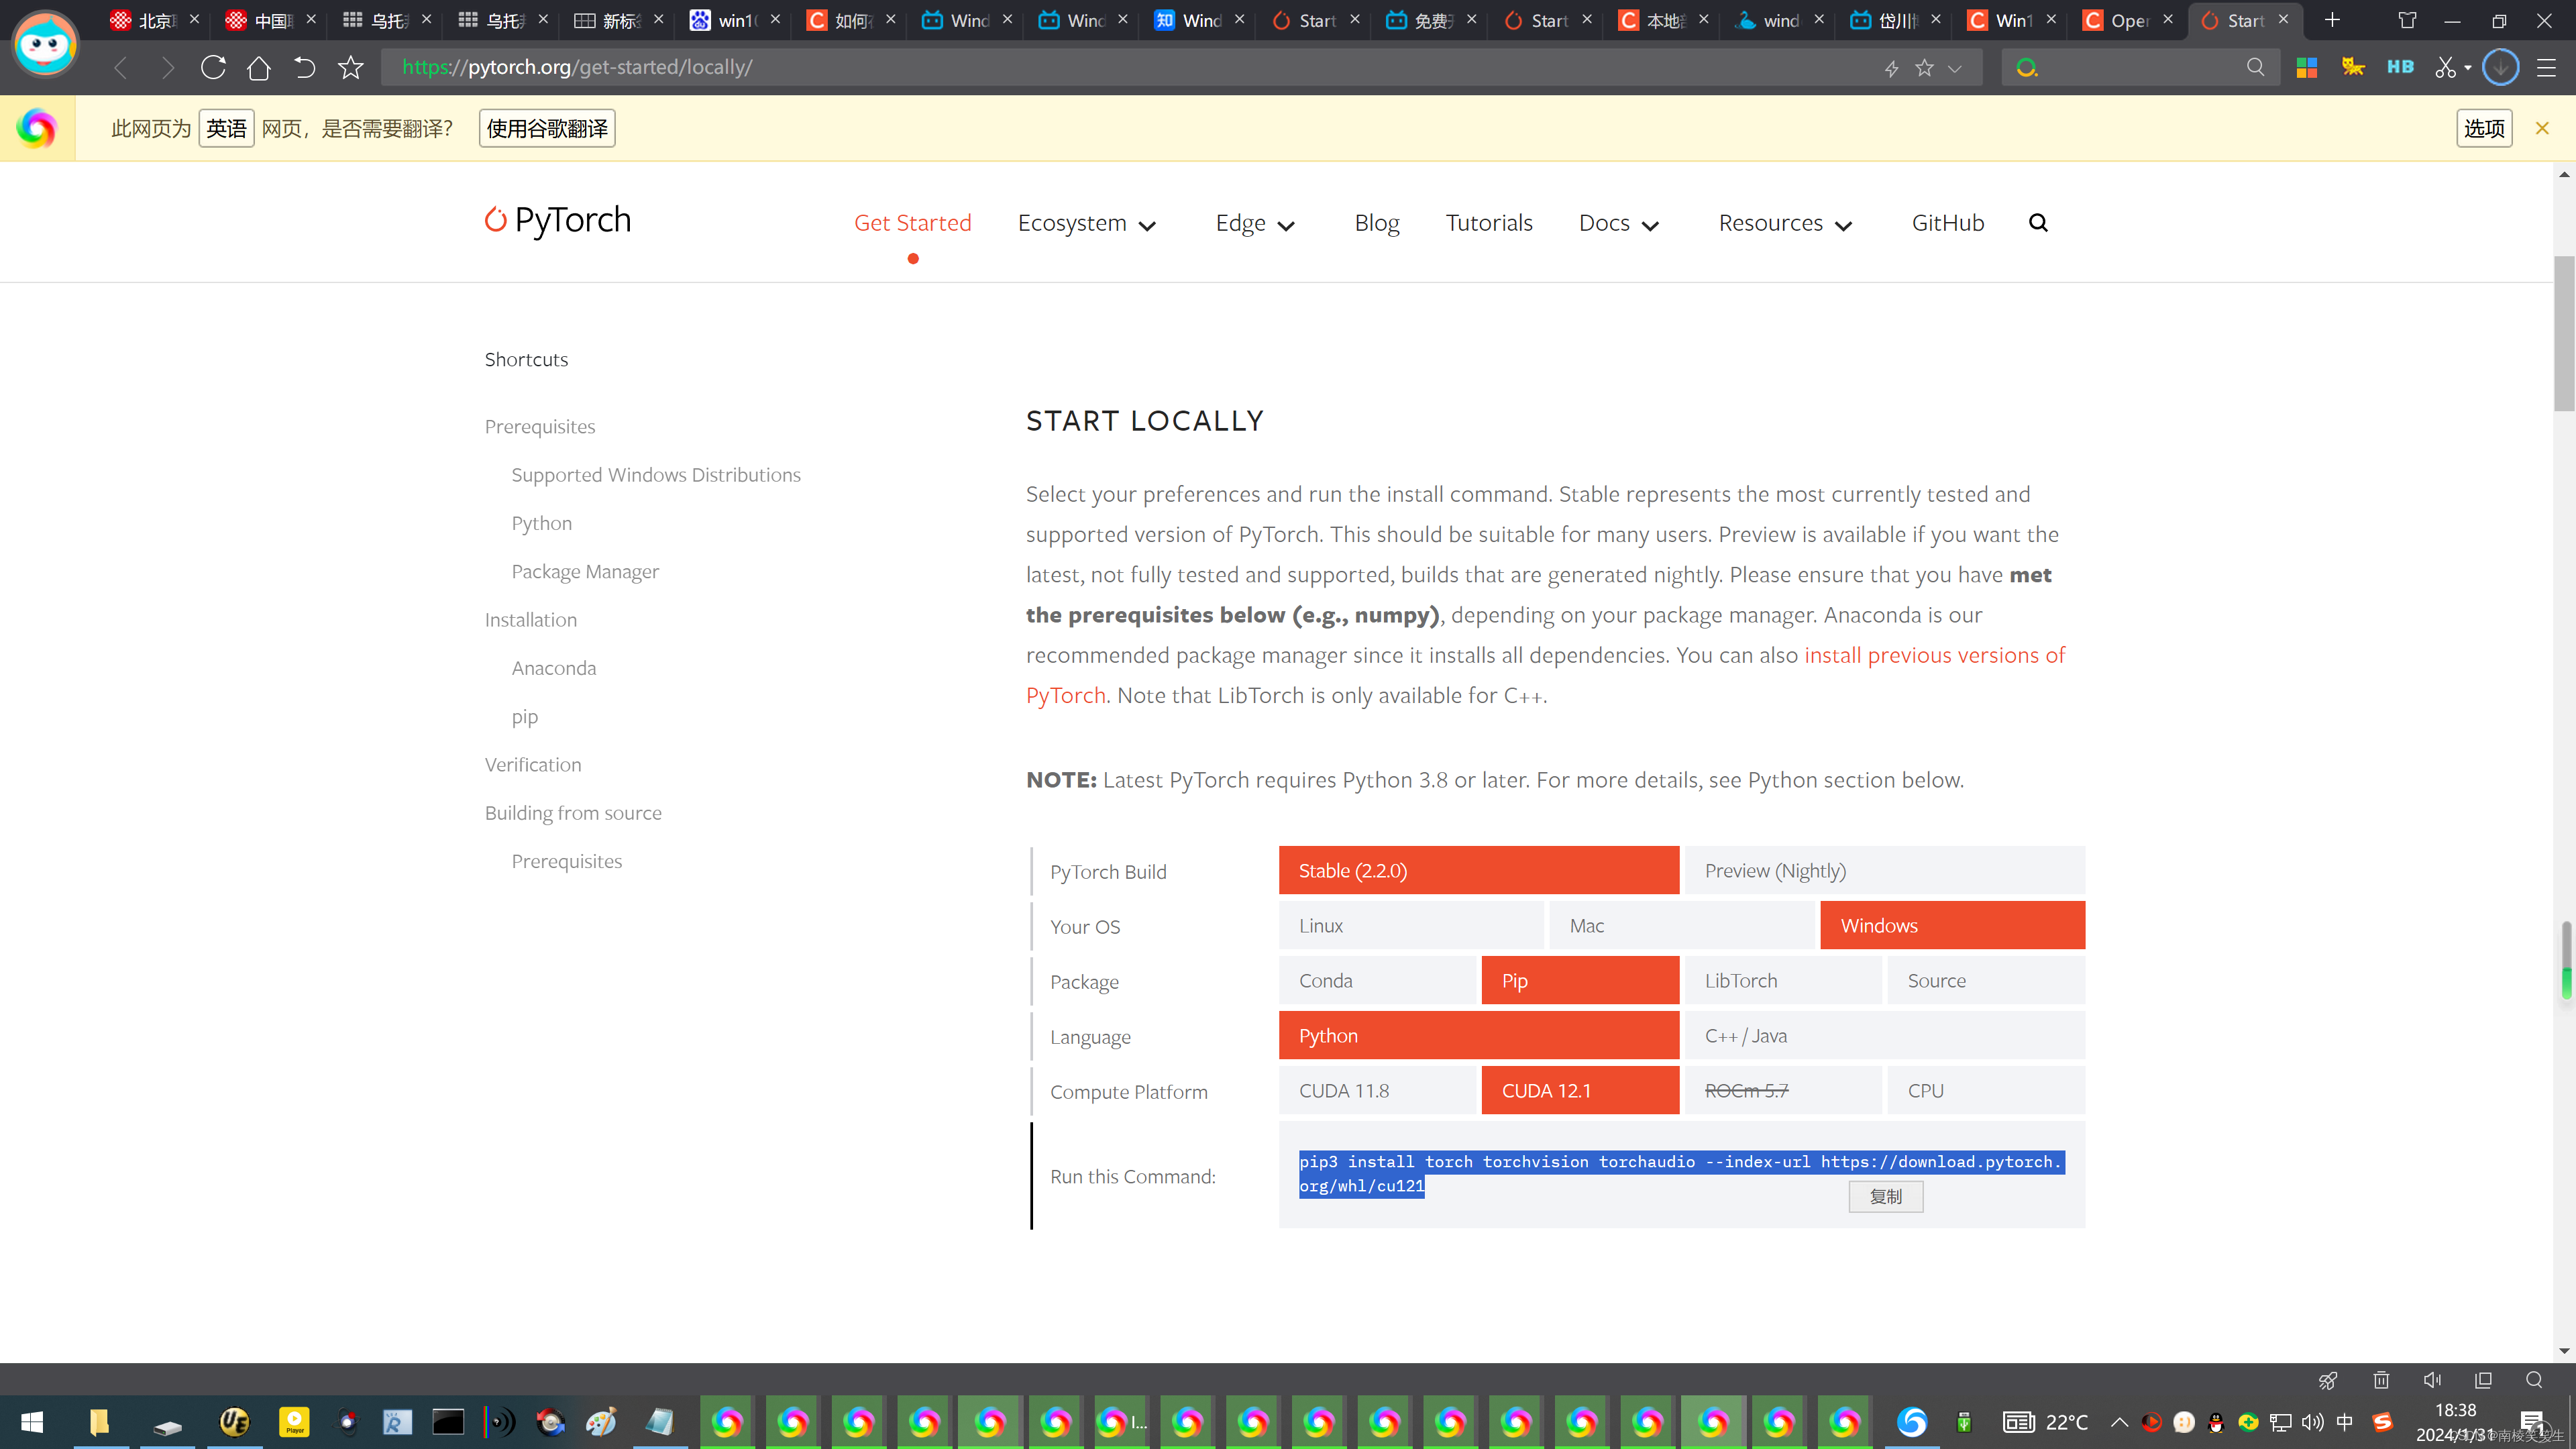Image resolution: width=2576 pixels, height=1449 pixels.
Task: Select CUDA 11.8 compute platform
Action: [1377, 1090]
